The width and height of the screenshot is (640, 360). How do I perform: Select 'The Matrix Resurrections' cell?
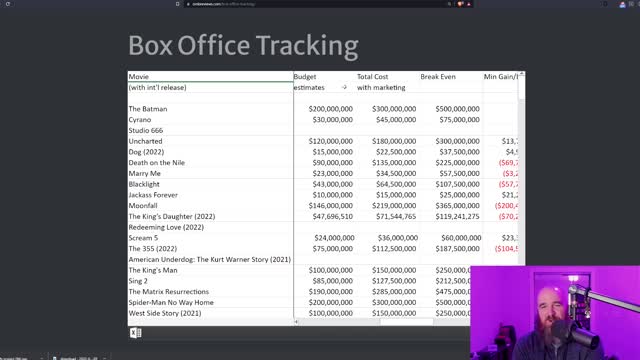click(211, 291)
